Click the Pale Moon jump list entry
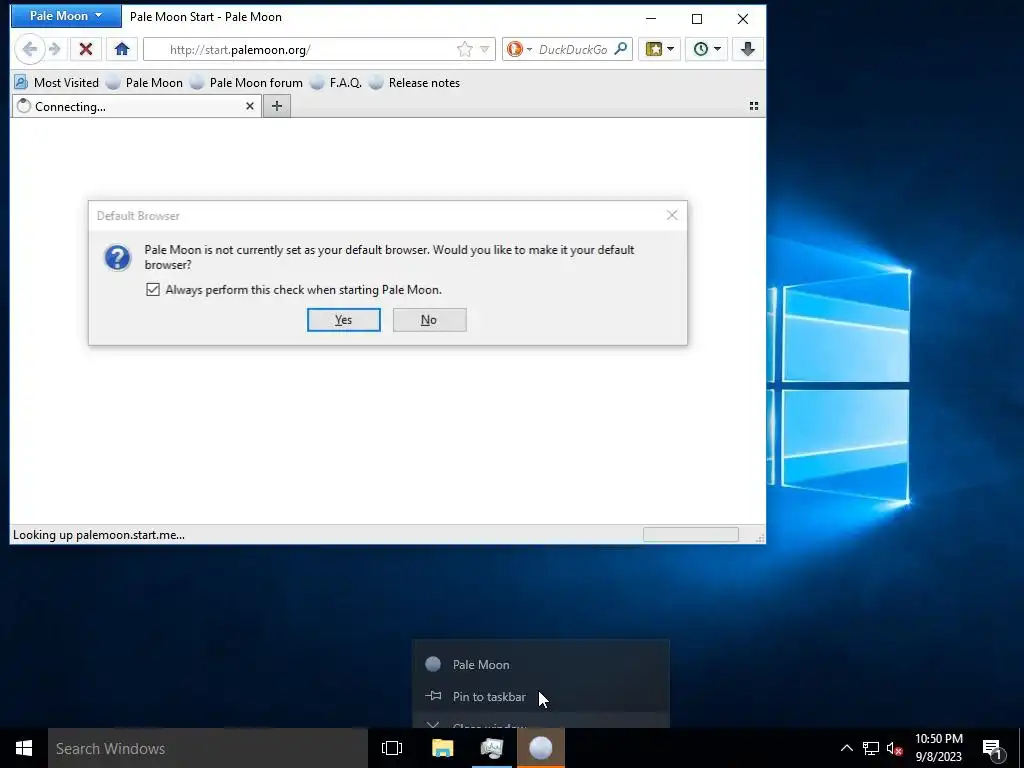The height and width of the screenshot is (768, 1024). click(x=541, y=665)
